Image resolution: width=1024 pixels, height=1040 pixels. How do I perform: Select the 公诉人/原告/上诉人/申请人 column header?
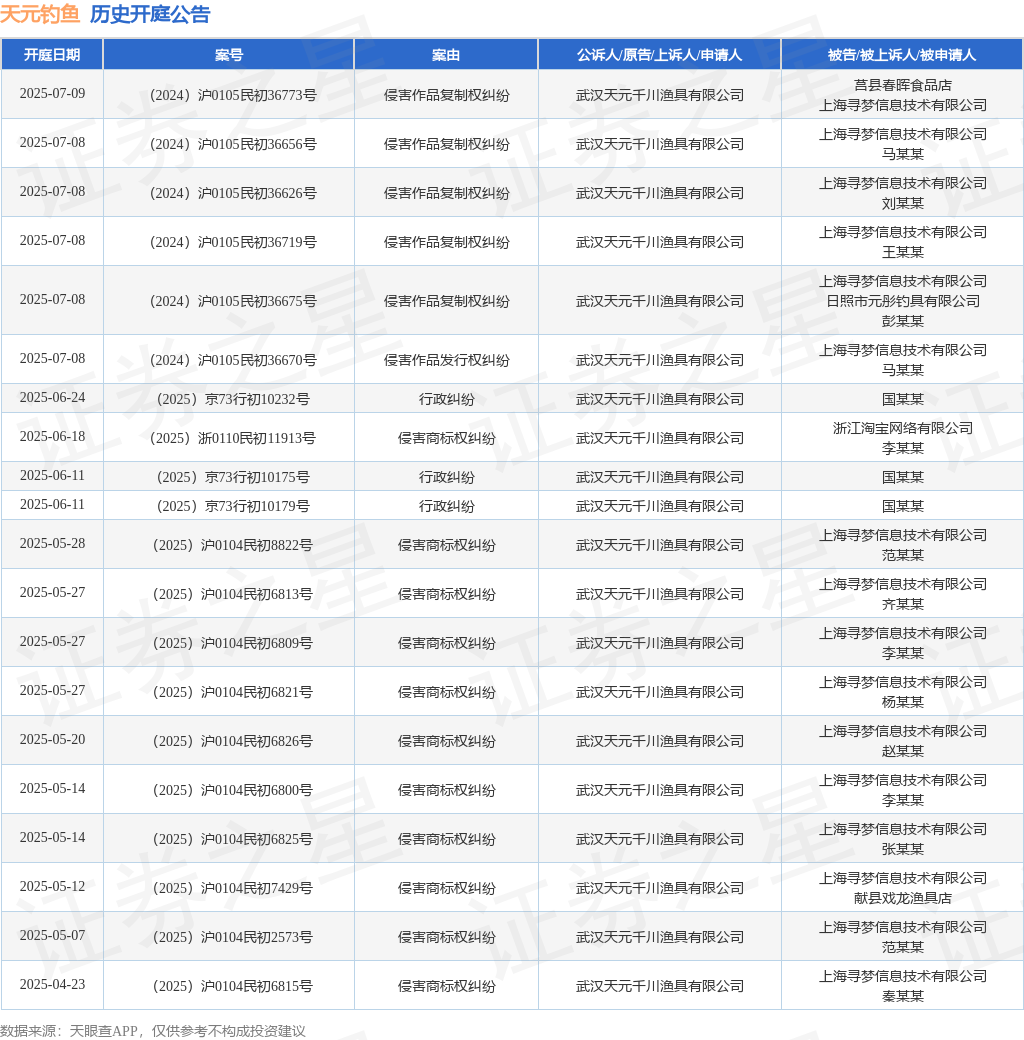pyautogui.click(x=659, y=54)
